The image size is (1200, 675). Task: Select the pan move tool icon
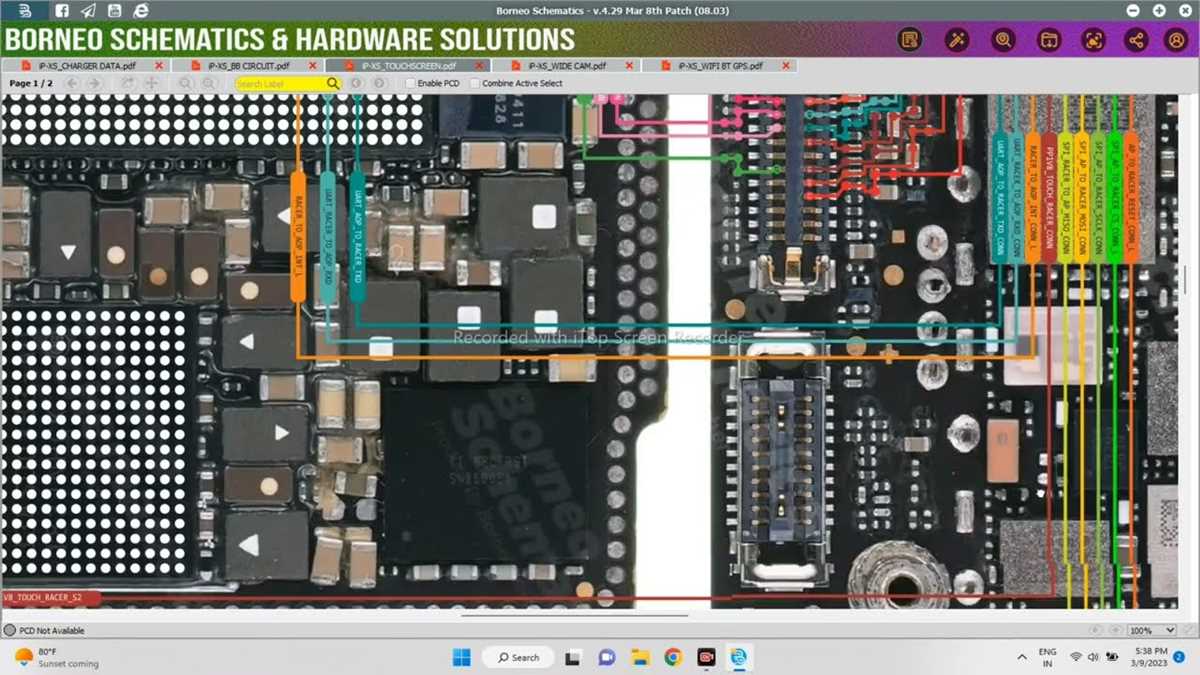[x=151, y=84]
